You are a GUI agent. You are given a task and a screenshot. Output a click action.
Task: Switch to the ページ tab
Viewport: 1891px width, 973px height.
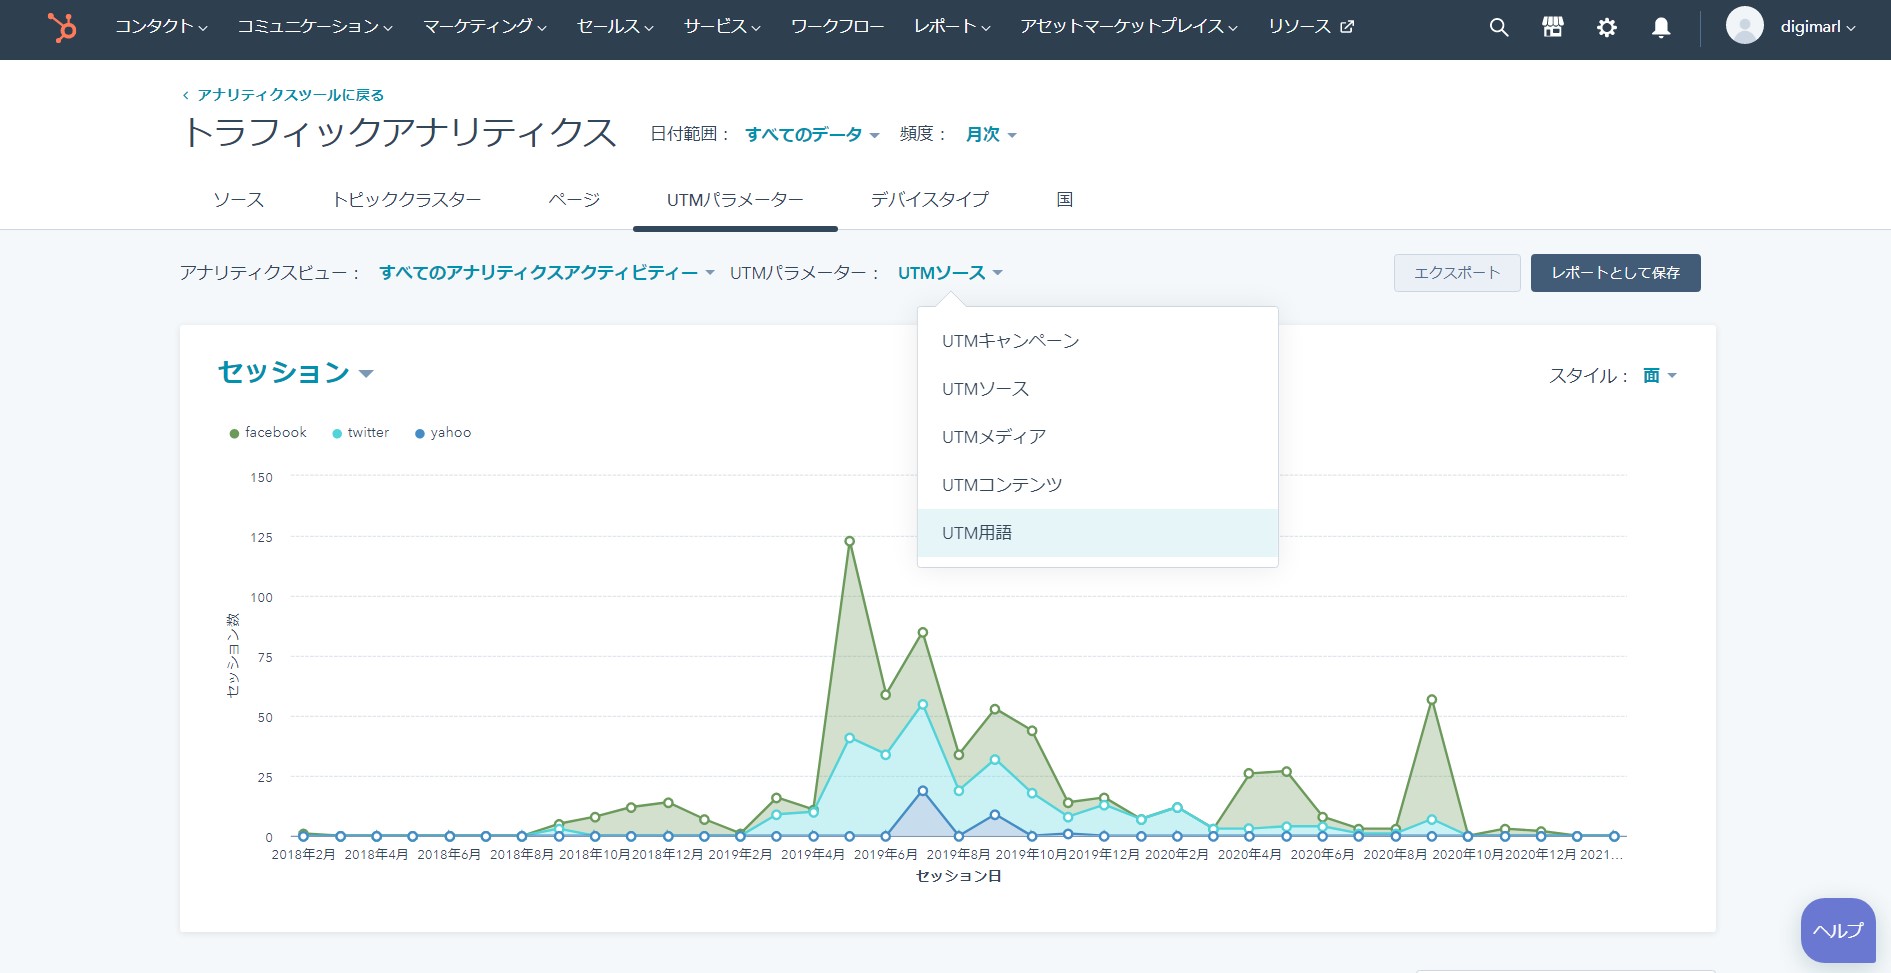574,200
